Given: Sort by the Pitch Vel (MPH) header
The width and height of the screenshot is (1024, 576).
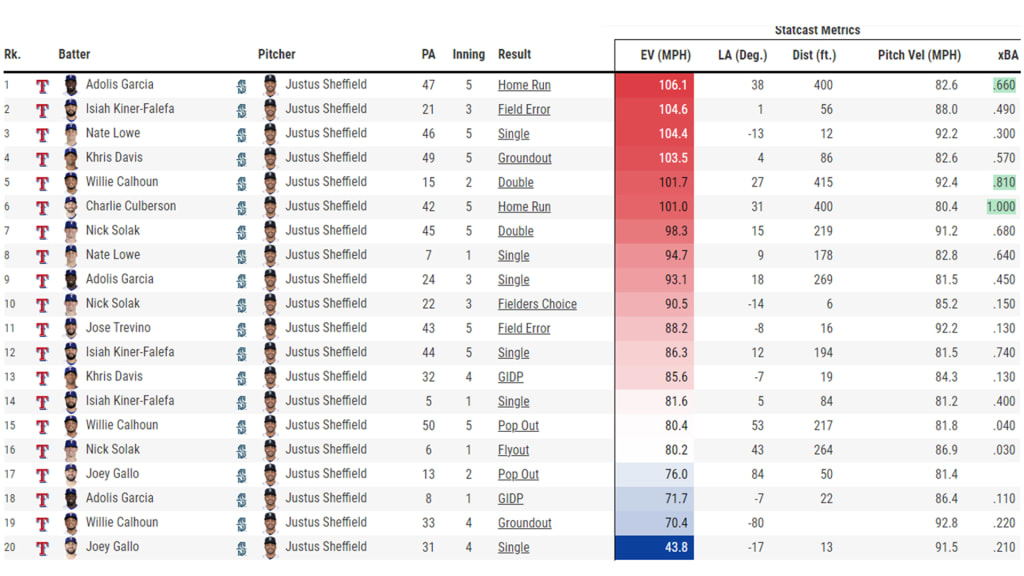Looking at the screenshot, I should point(919,55).
